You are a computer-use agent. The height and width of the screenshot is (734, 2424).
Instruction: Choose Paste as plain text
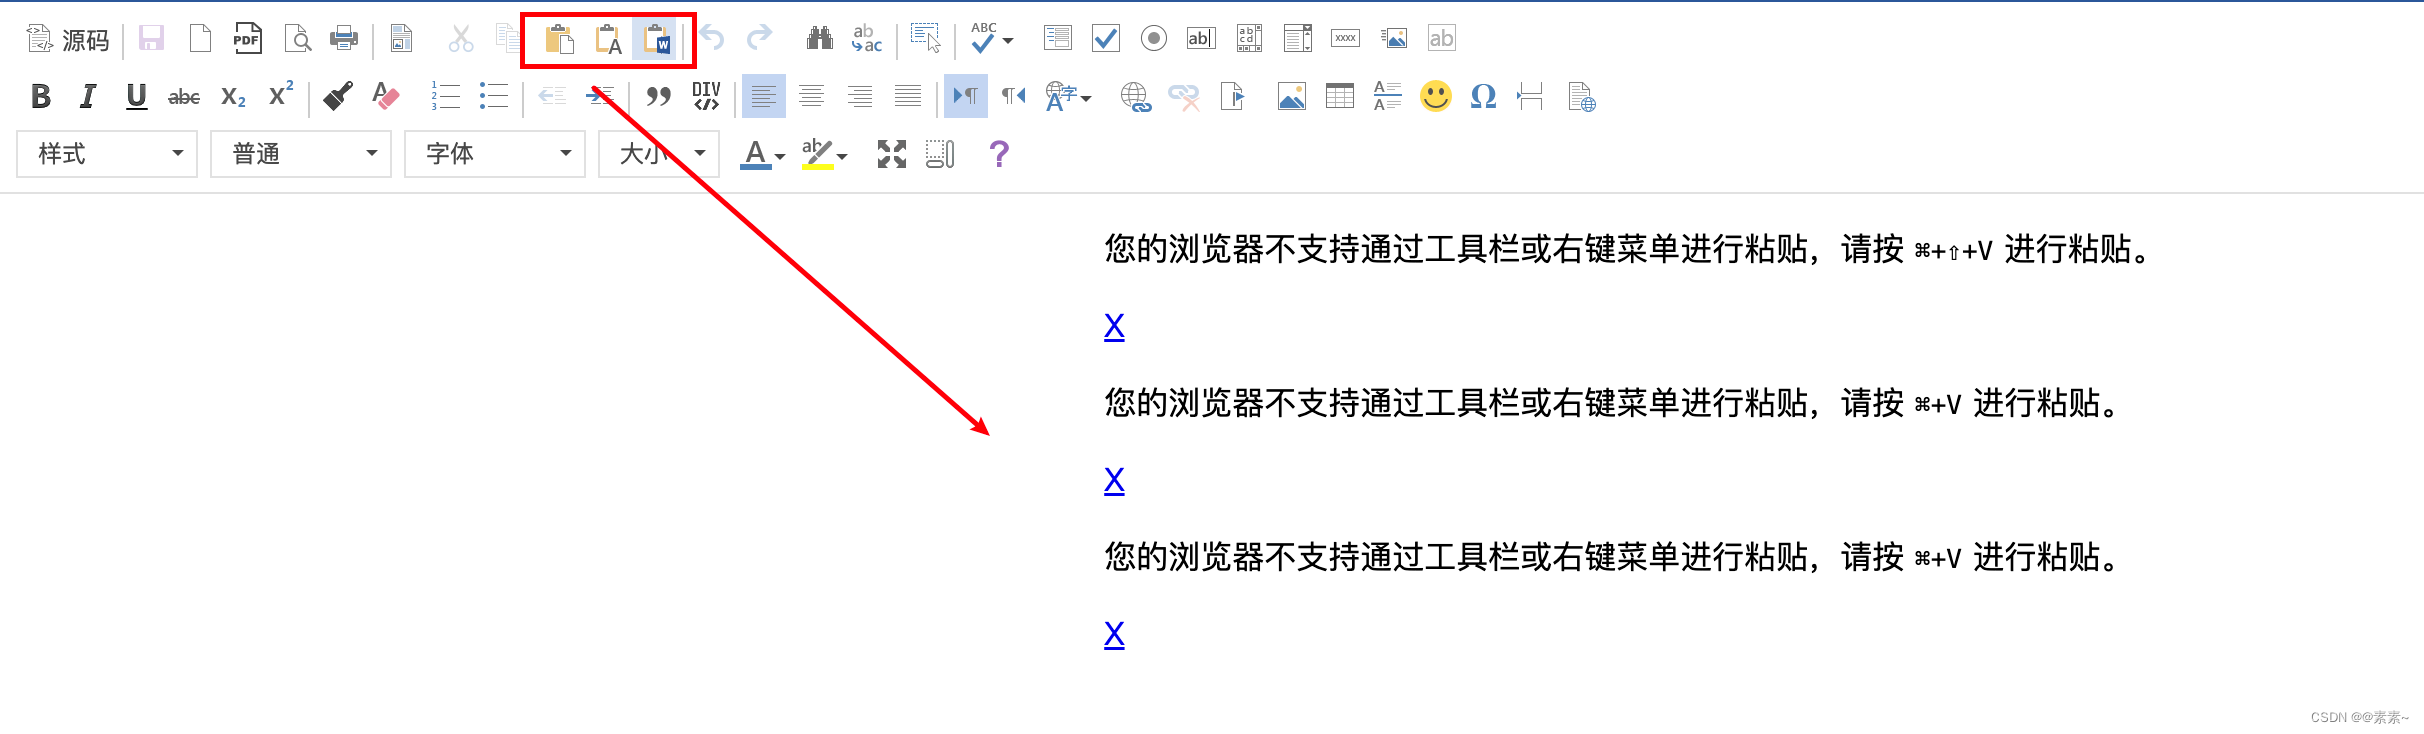tap(608, 39)
